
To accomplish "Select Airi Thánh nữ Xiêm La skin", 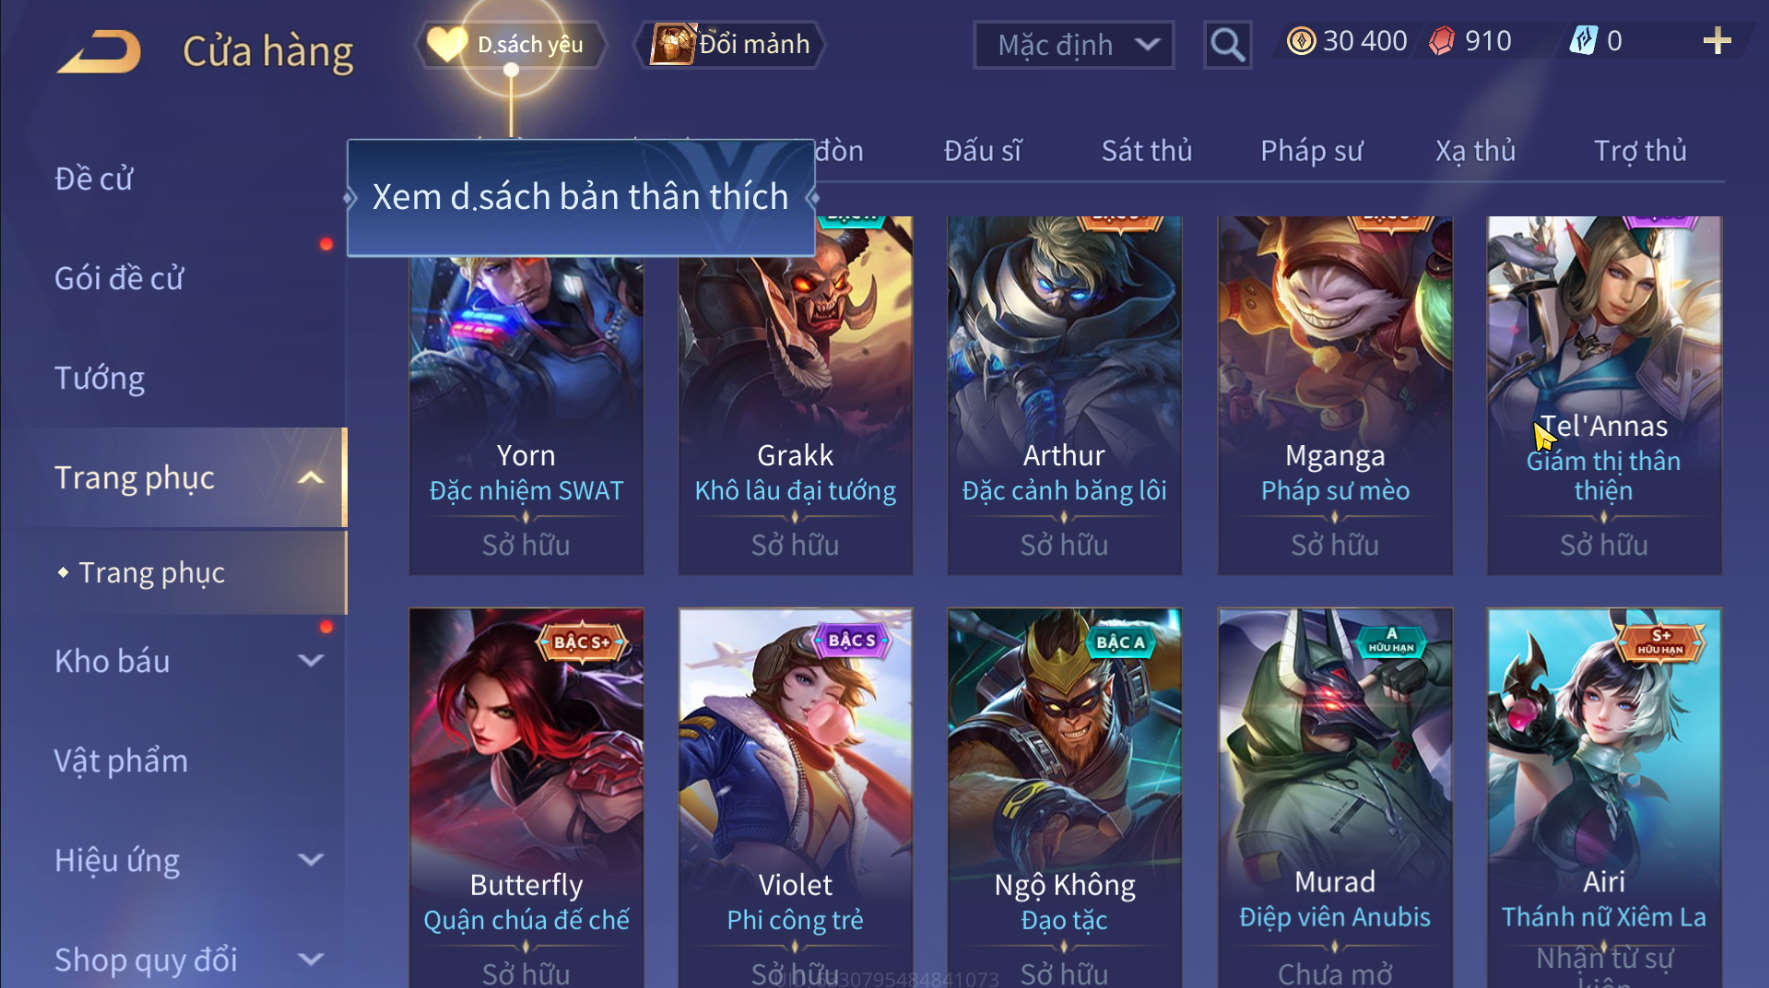I will click(1604, 798).
